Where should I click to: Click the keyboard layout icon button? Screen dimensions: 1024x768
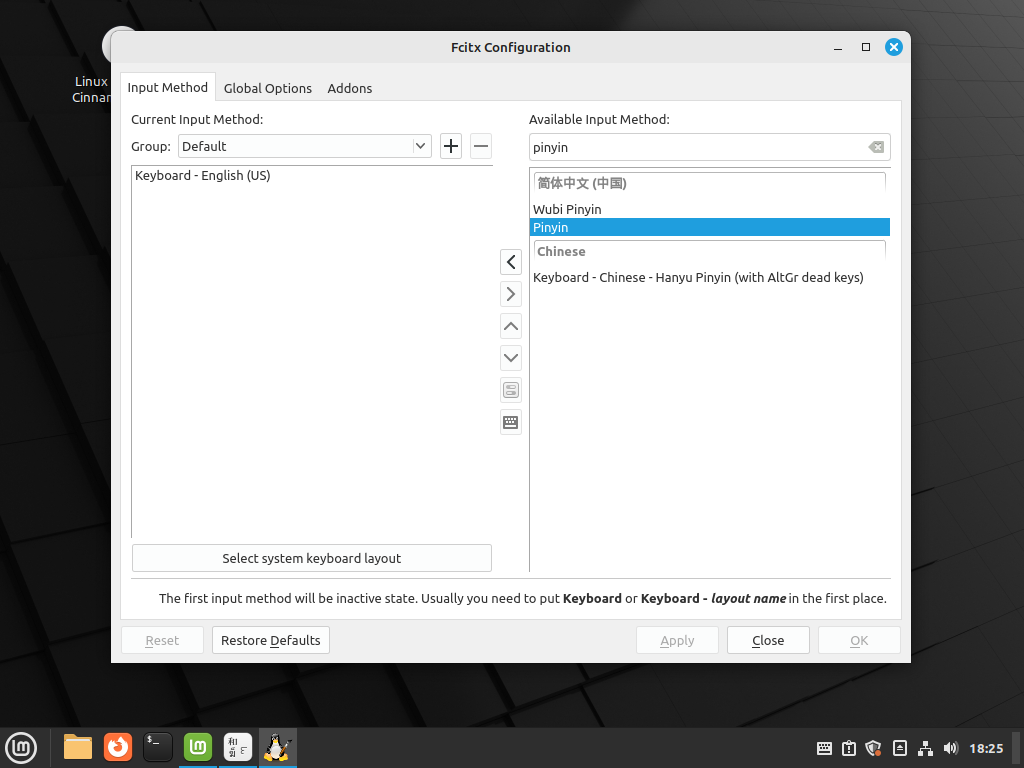click(x=511, y=422)
